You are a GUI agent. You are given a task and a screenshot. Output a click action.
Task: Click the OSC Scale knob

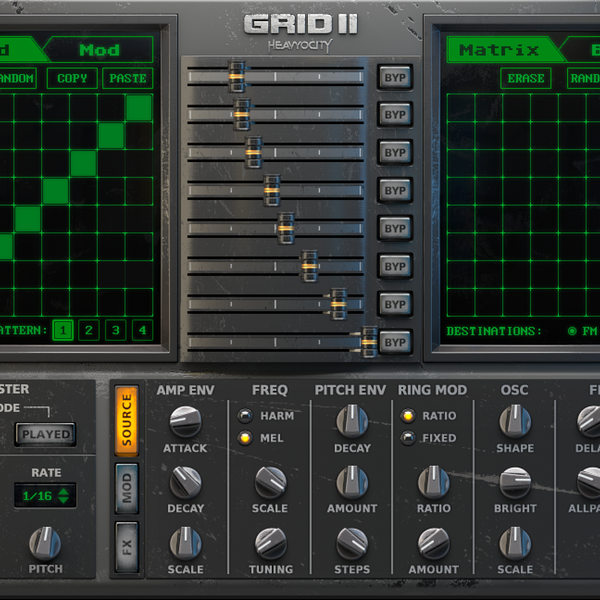(515, 543)
